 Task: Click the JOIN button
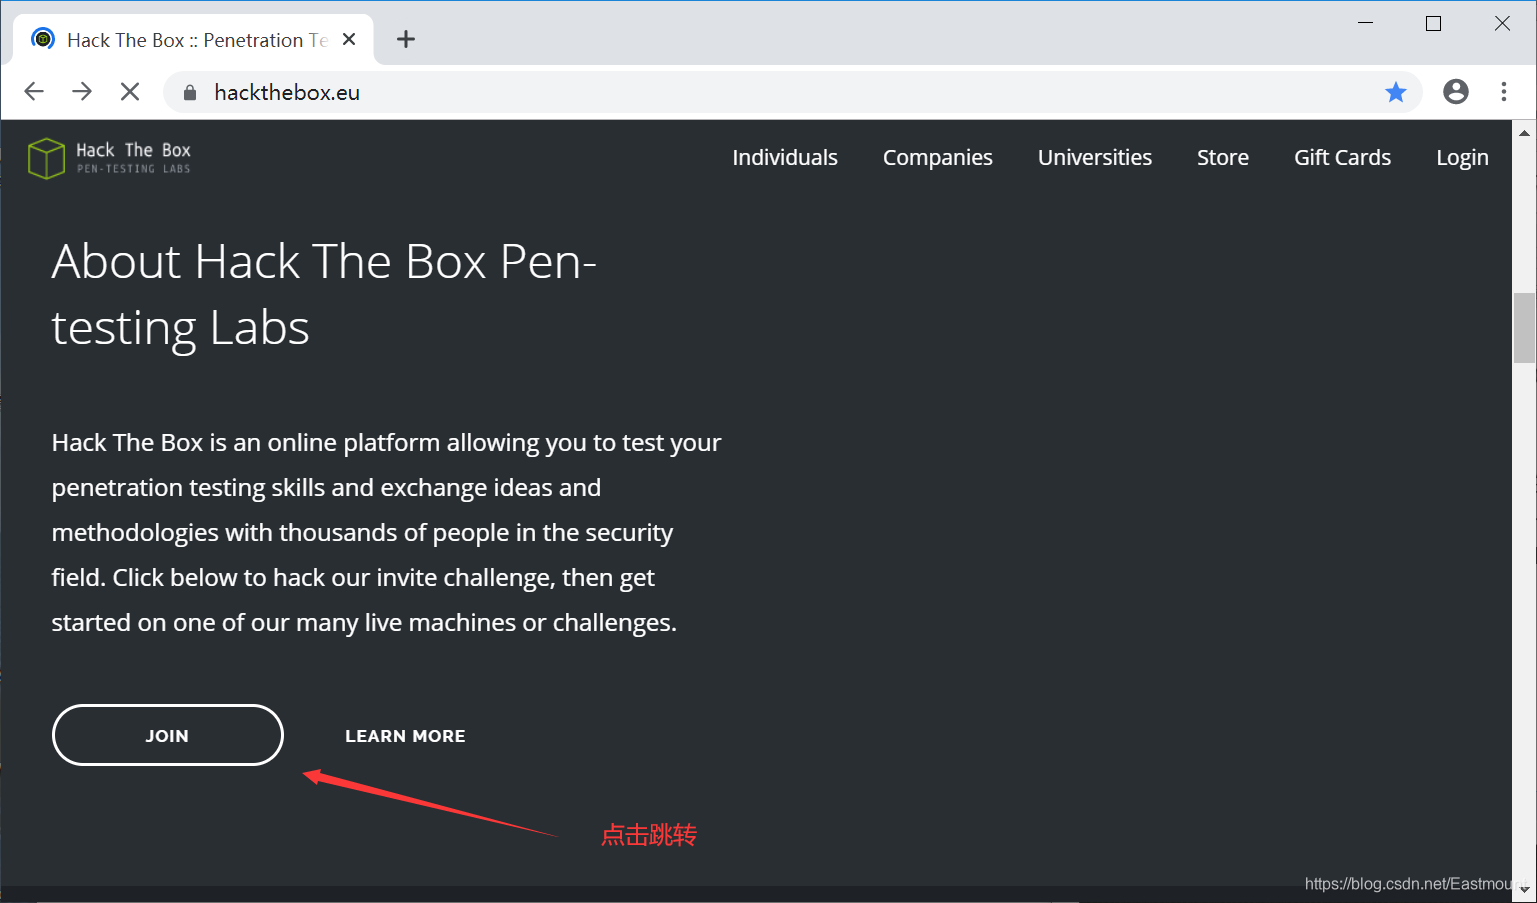pos(168,735)
